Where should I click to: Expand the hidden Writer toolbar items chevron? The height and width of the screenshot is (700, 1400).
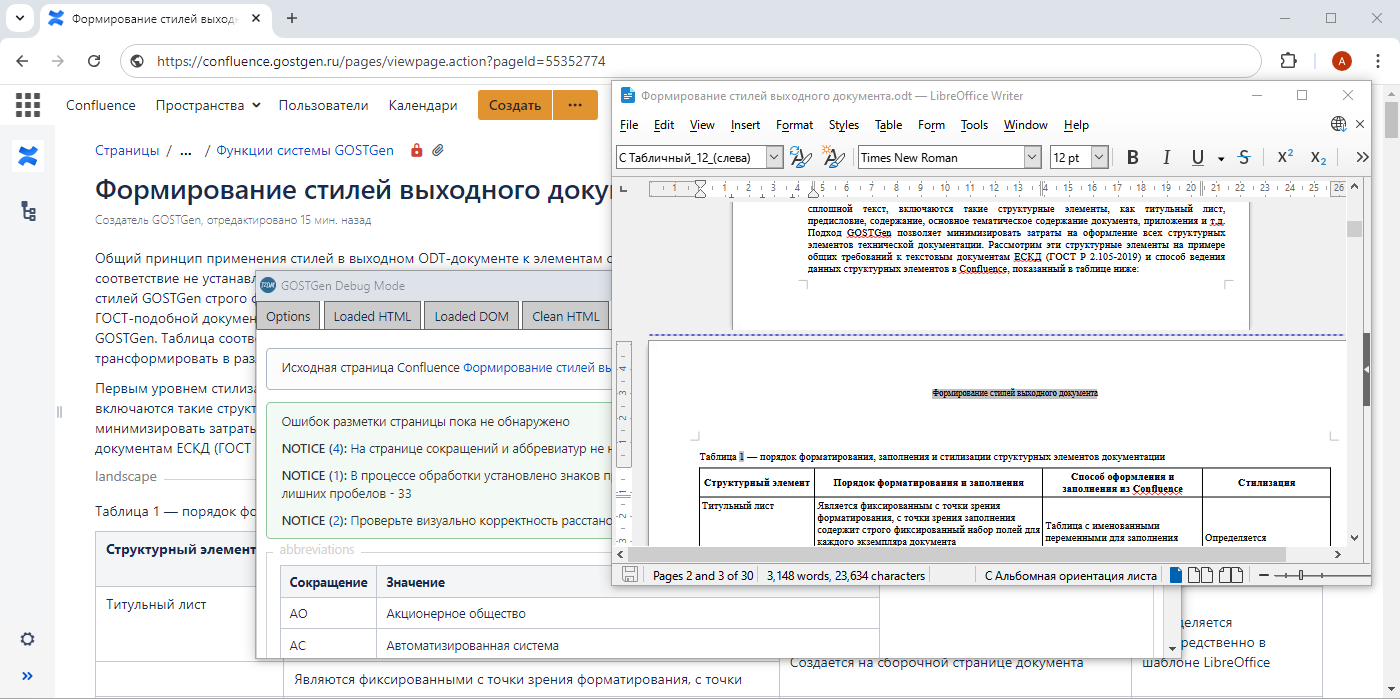click(x=1361, y=157)
